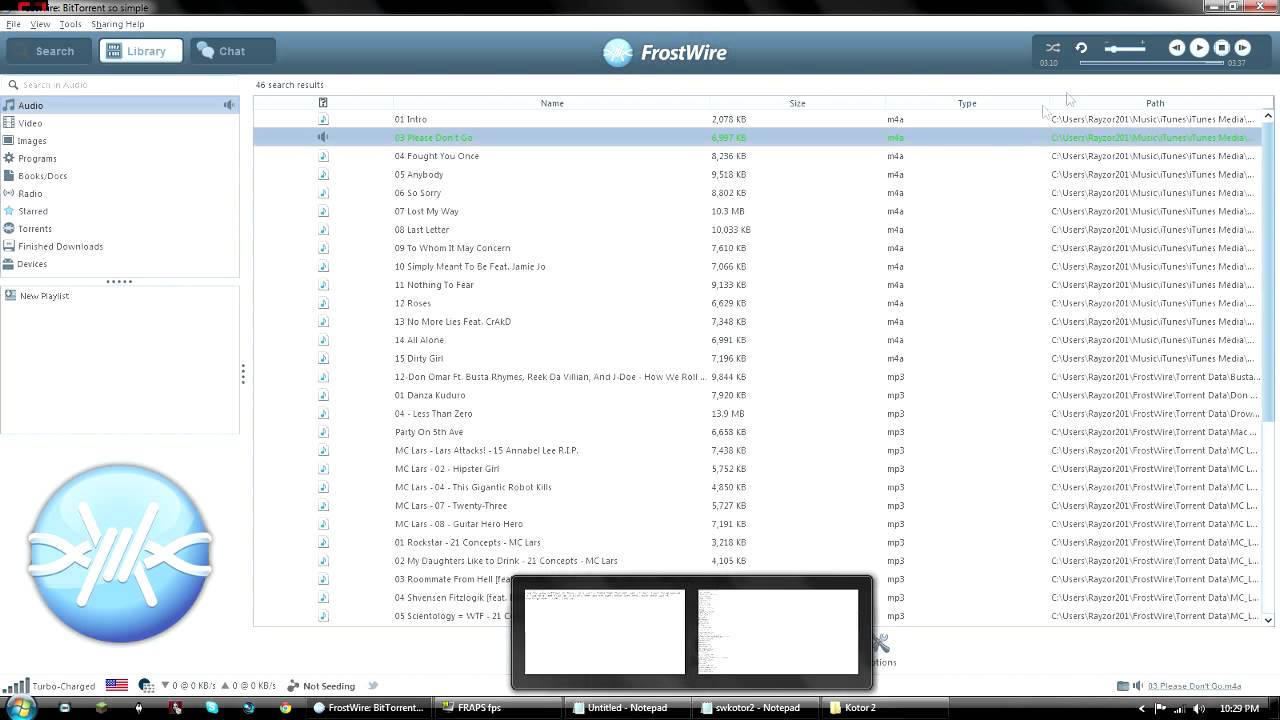1280x720 pixels.
Task: Open now playing link 03 Please Don't Go.m4a
Action: click(1195, 686)
